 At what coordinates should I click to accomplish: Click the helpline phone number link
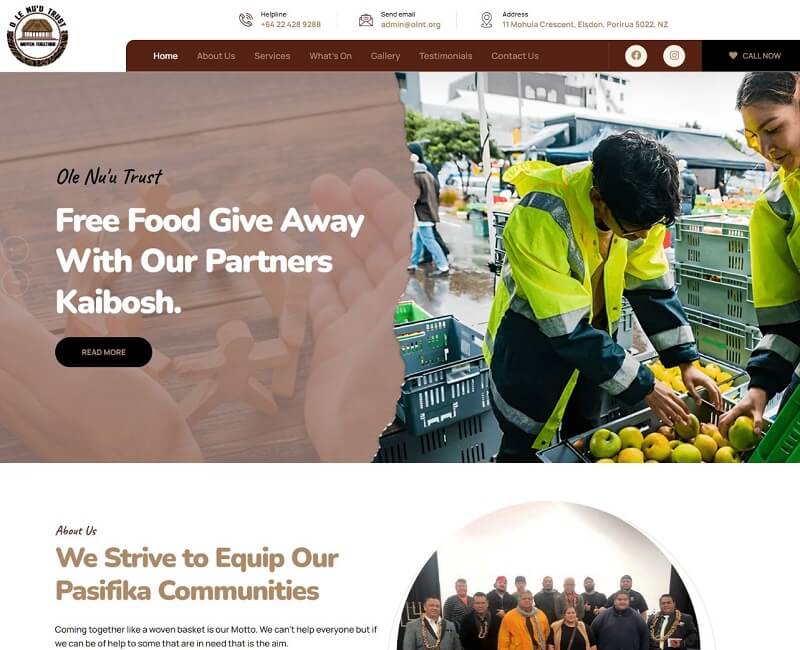click(290, 24)
